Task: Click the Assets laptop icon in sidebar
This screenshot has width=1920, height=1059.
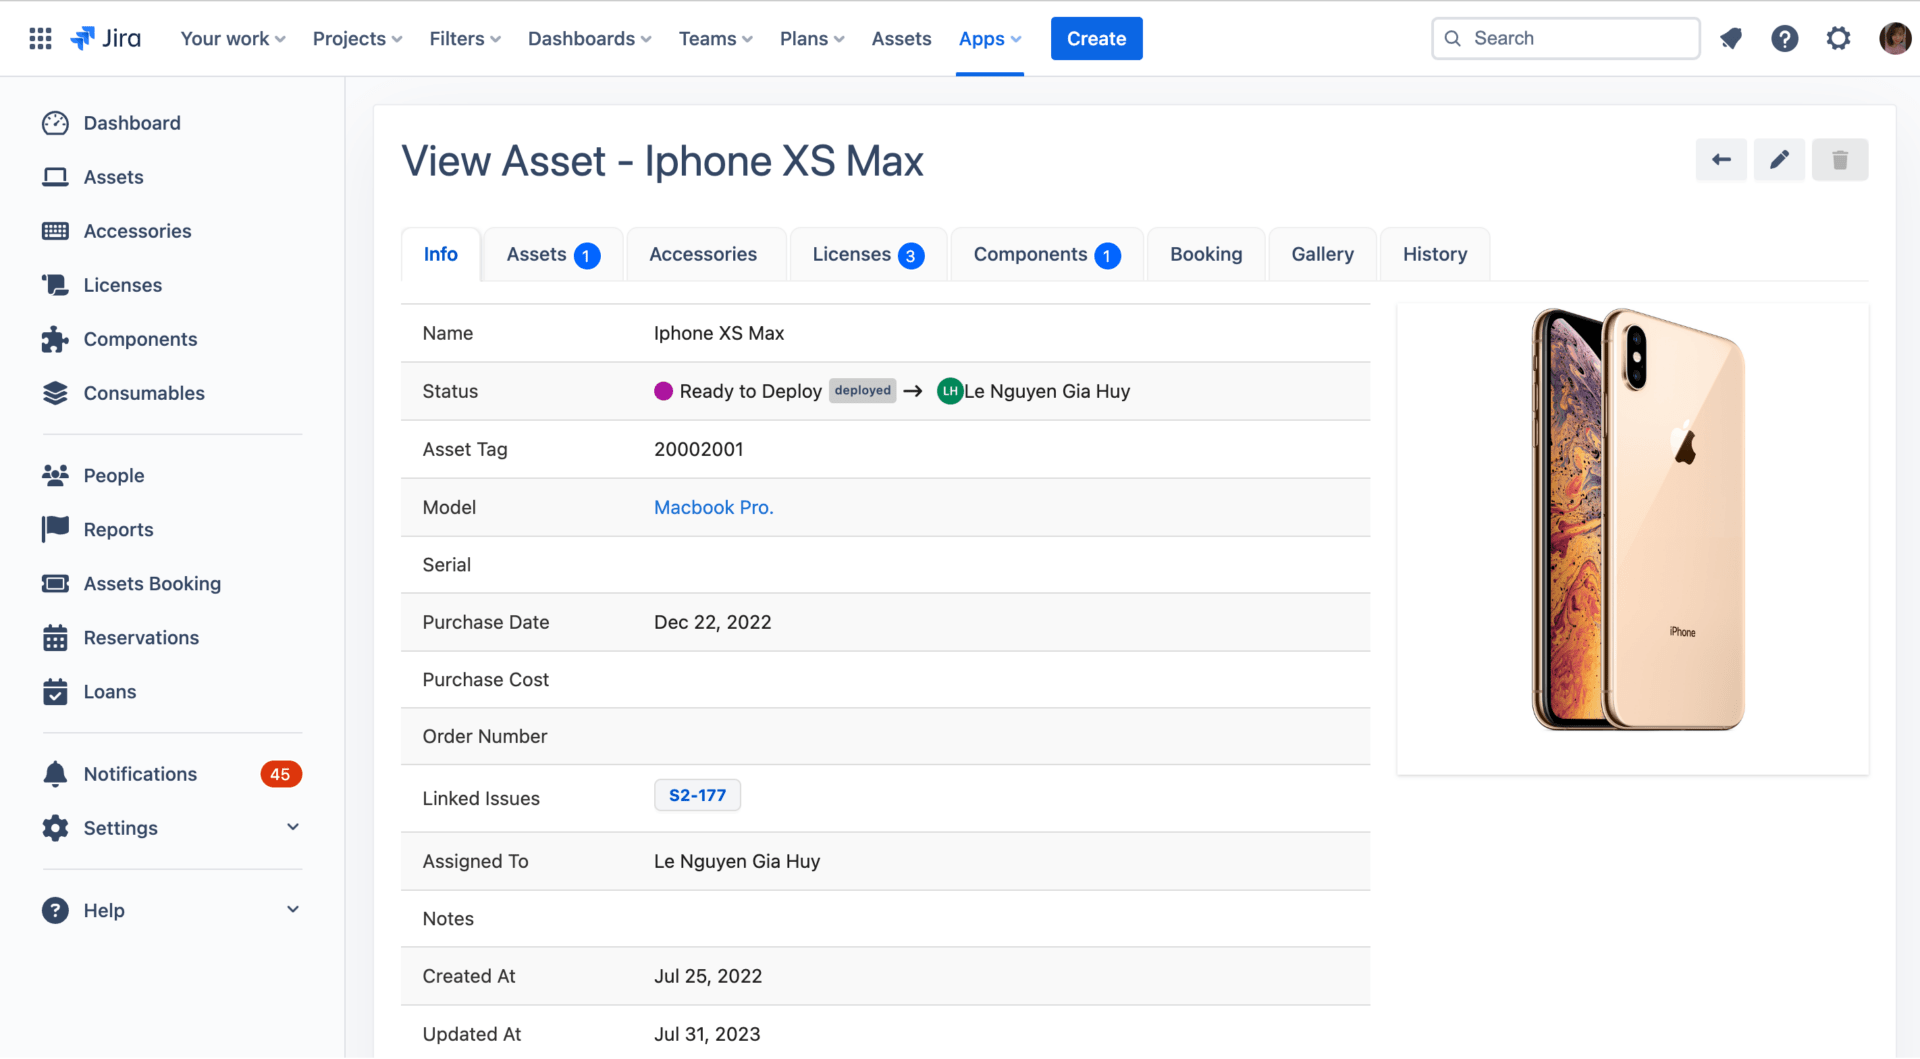Action: click(55, 177)
